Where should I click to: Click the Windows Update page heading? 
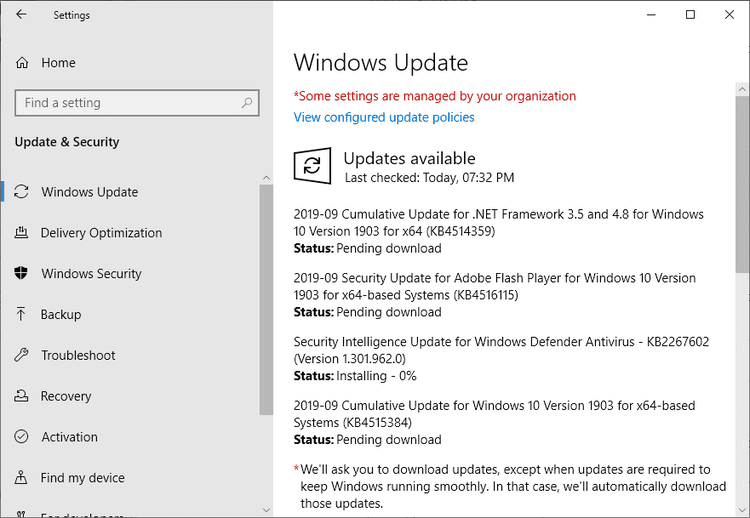click(x=381, y=63)
